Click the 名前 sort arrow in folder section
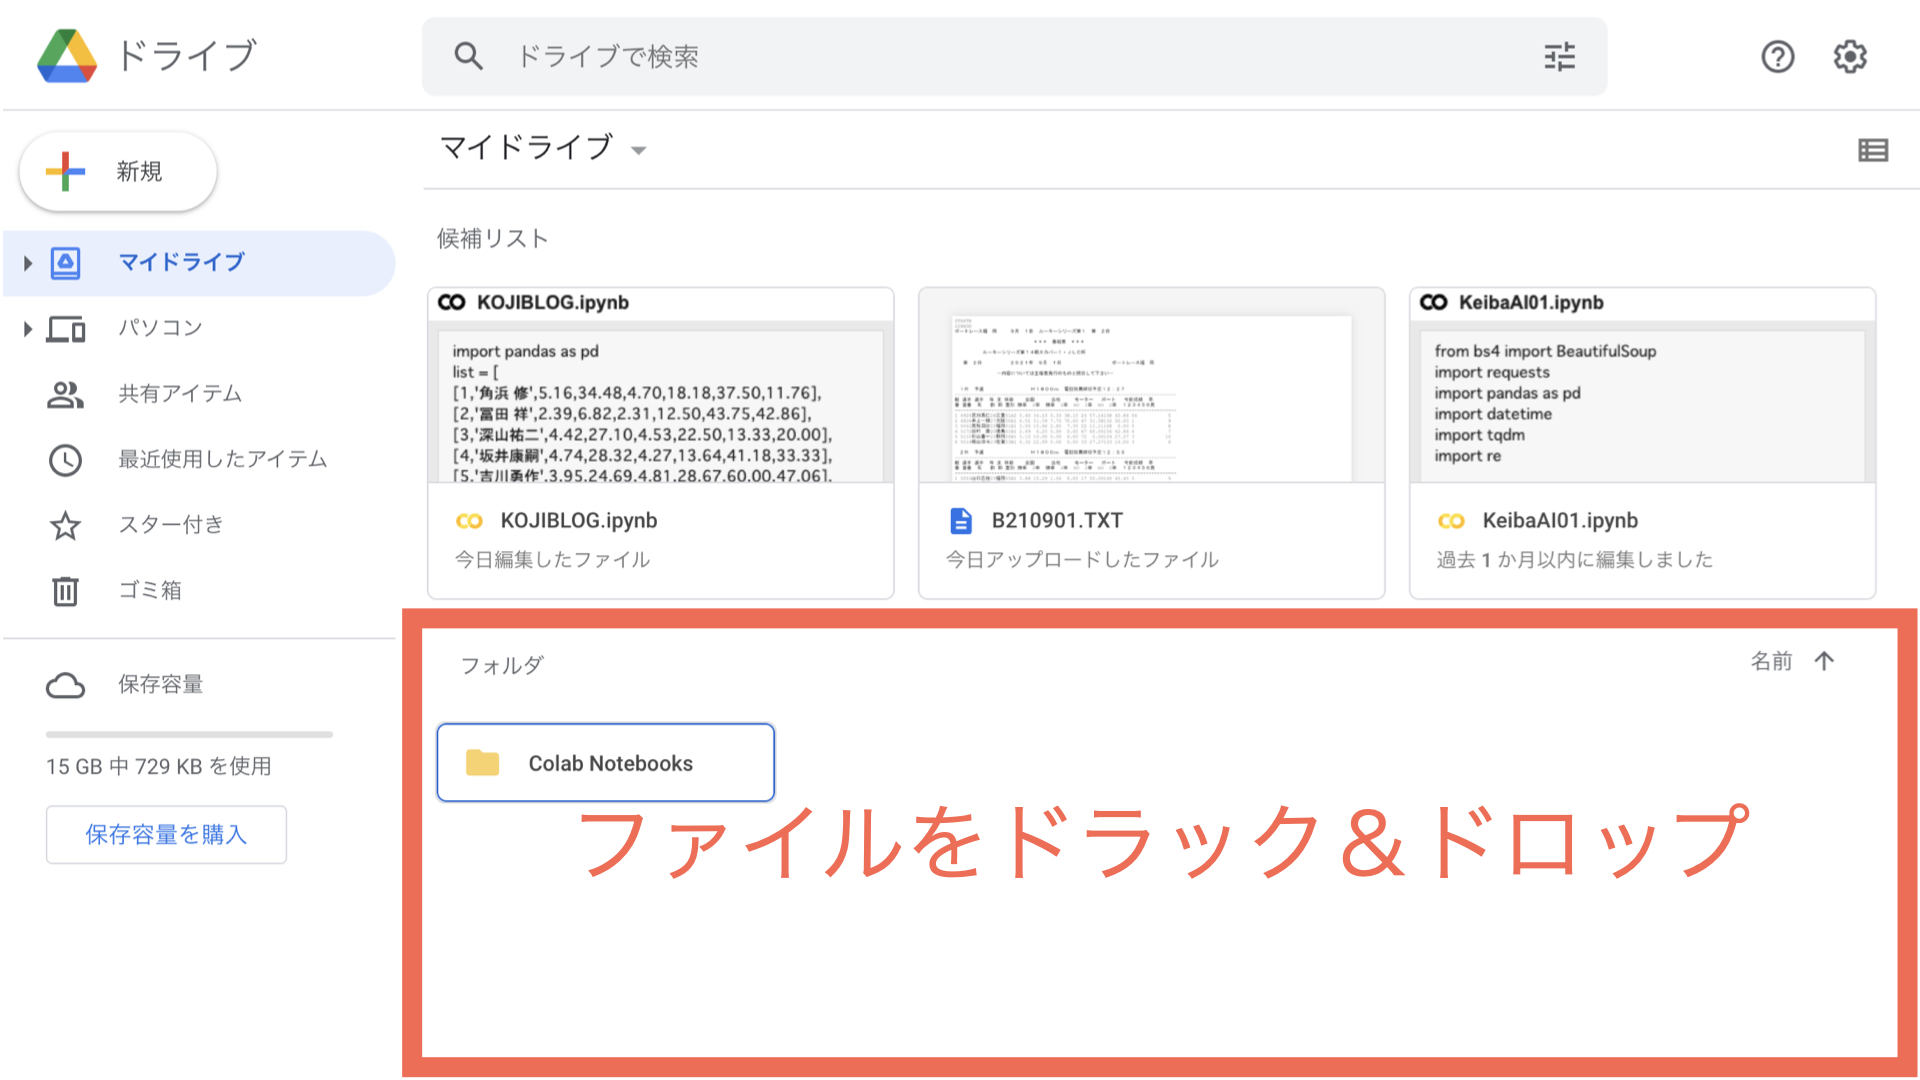The height and width of the screenshot is (1080, 1920). [x=1825, y=661]
